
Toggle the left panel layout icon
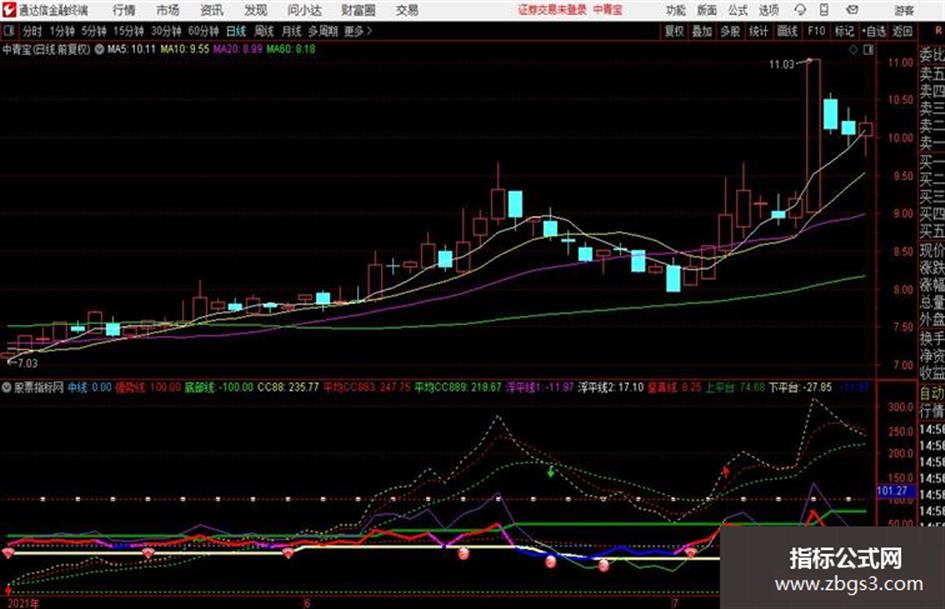click(x=9, y=31)
